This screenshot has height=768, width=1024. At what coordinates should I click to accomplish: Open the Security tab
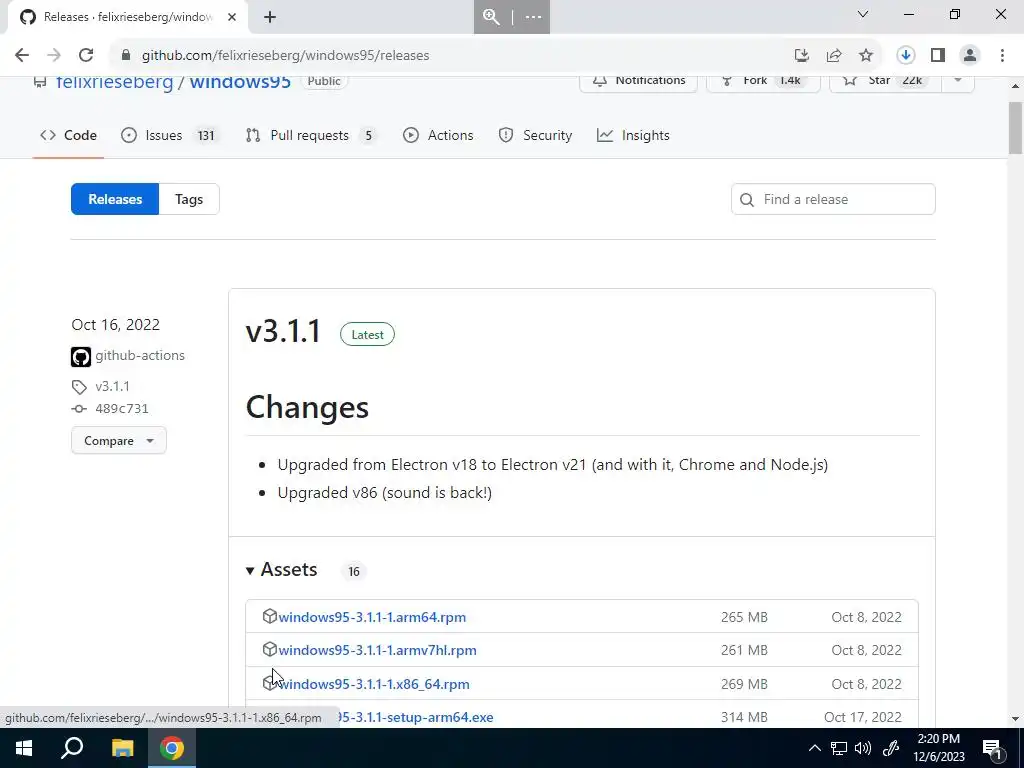535,135
